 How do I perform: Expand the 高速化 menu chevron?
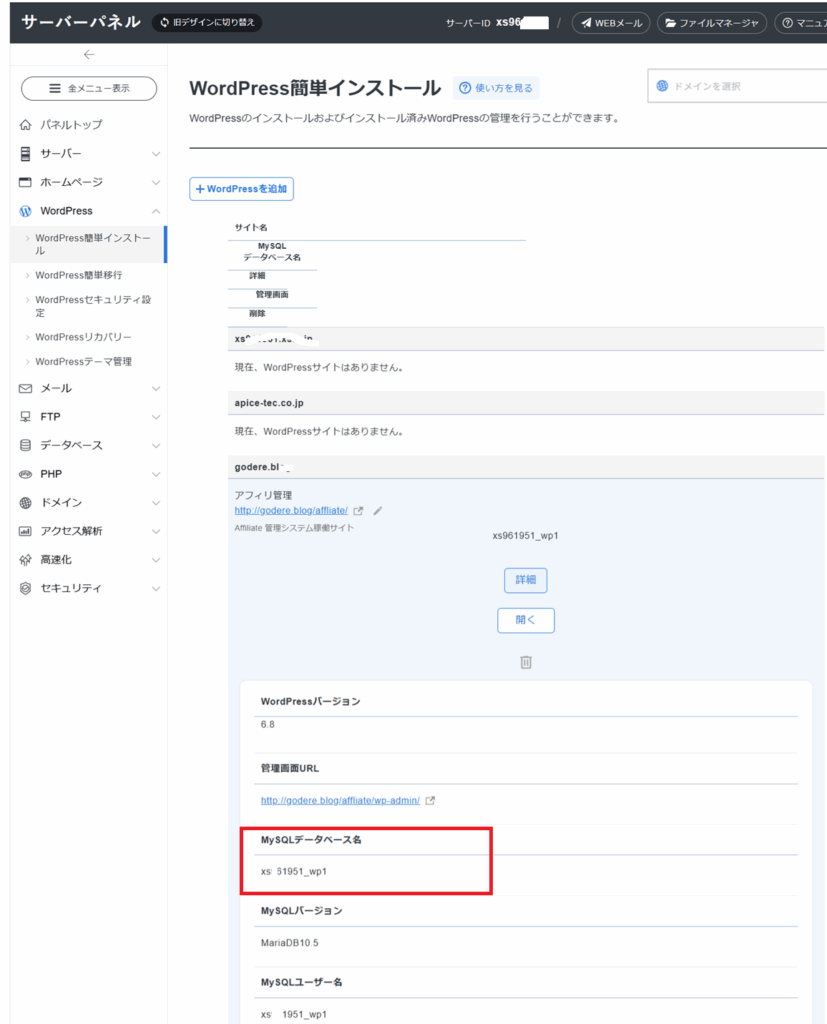click(x=156, y=560)
